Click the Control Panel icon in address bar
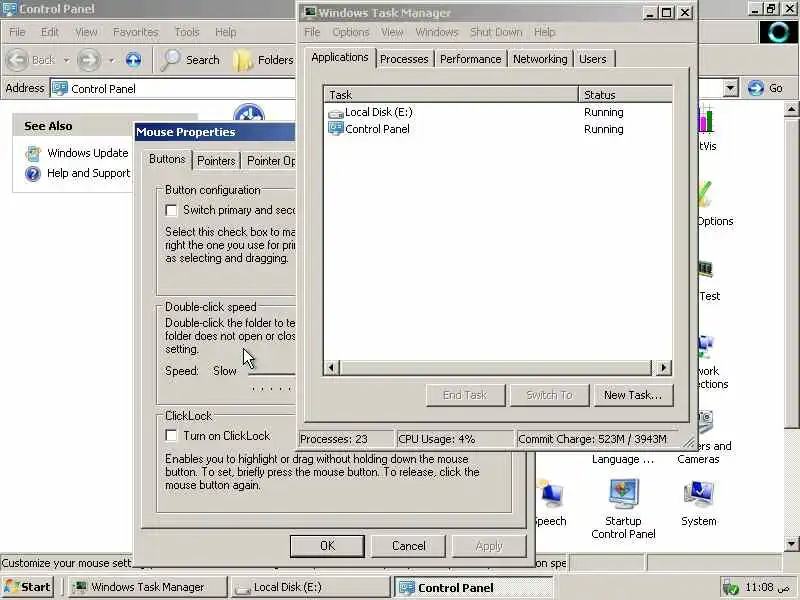Screen dimensions: 800x600 [x=60, y=88]
